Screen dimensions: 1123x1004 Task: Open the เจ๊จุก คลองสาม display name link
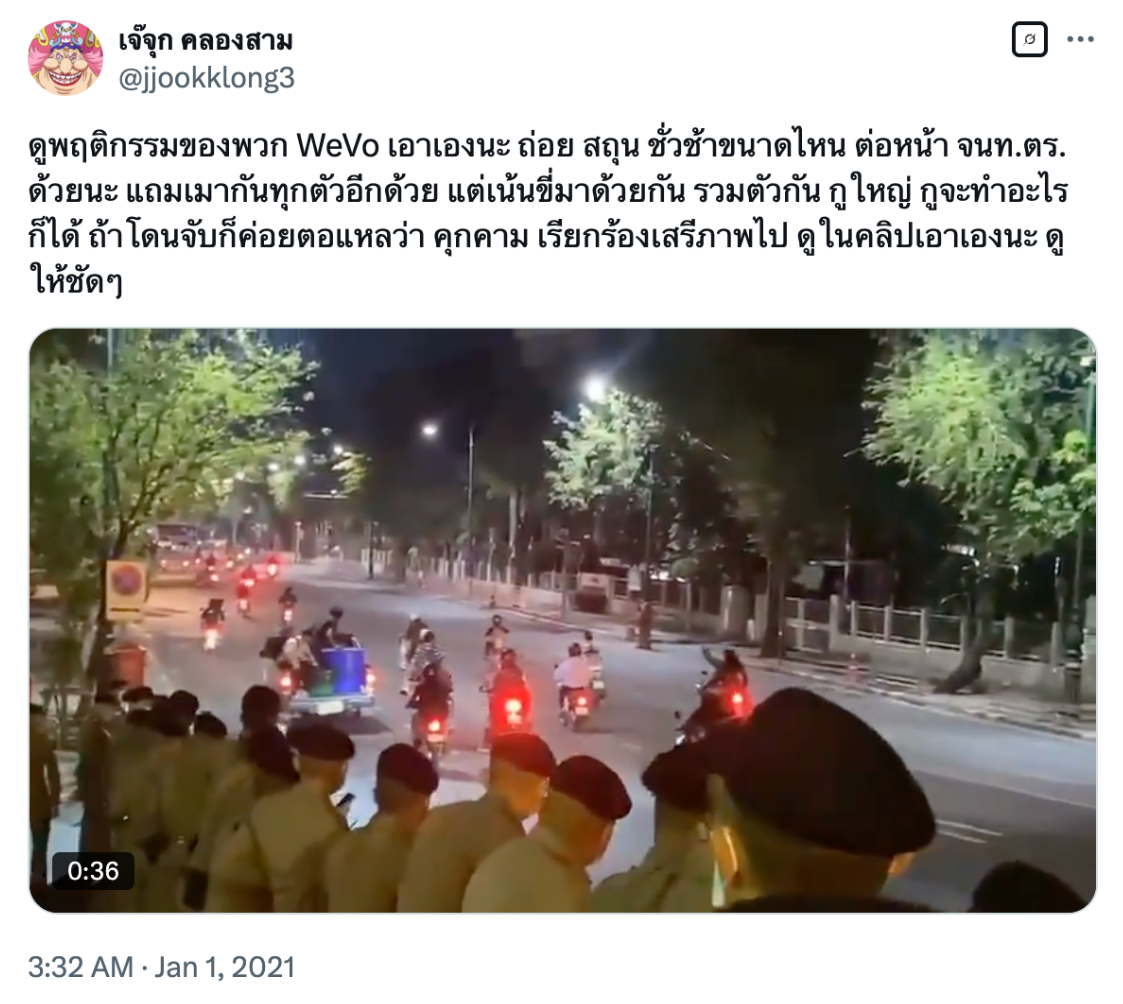tap(206, 41)
